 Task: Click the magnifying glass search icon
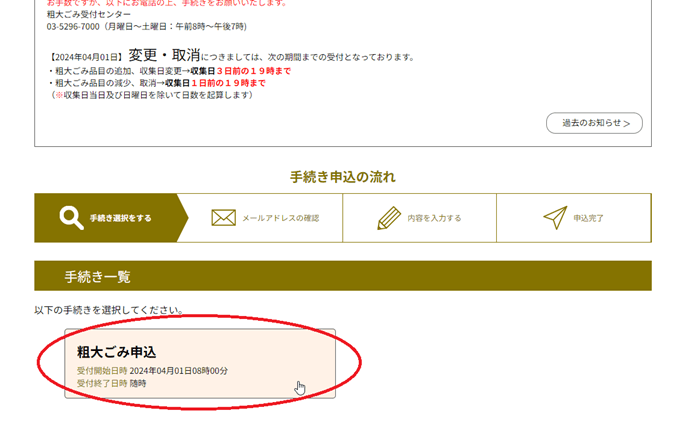tap(71, 218)
